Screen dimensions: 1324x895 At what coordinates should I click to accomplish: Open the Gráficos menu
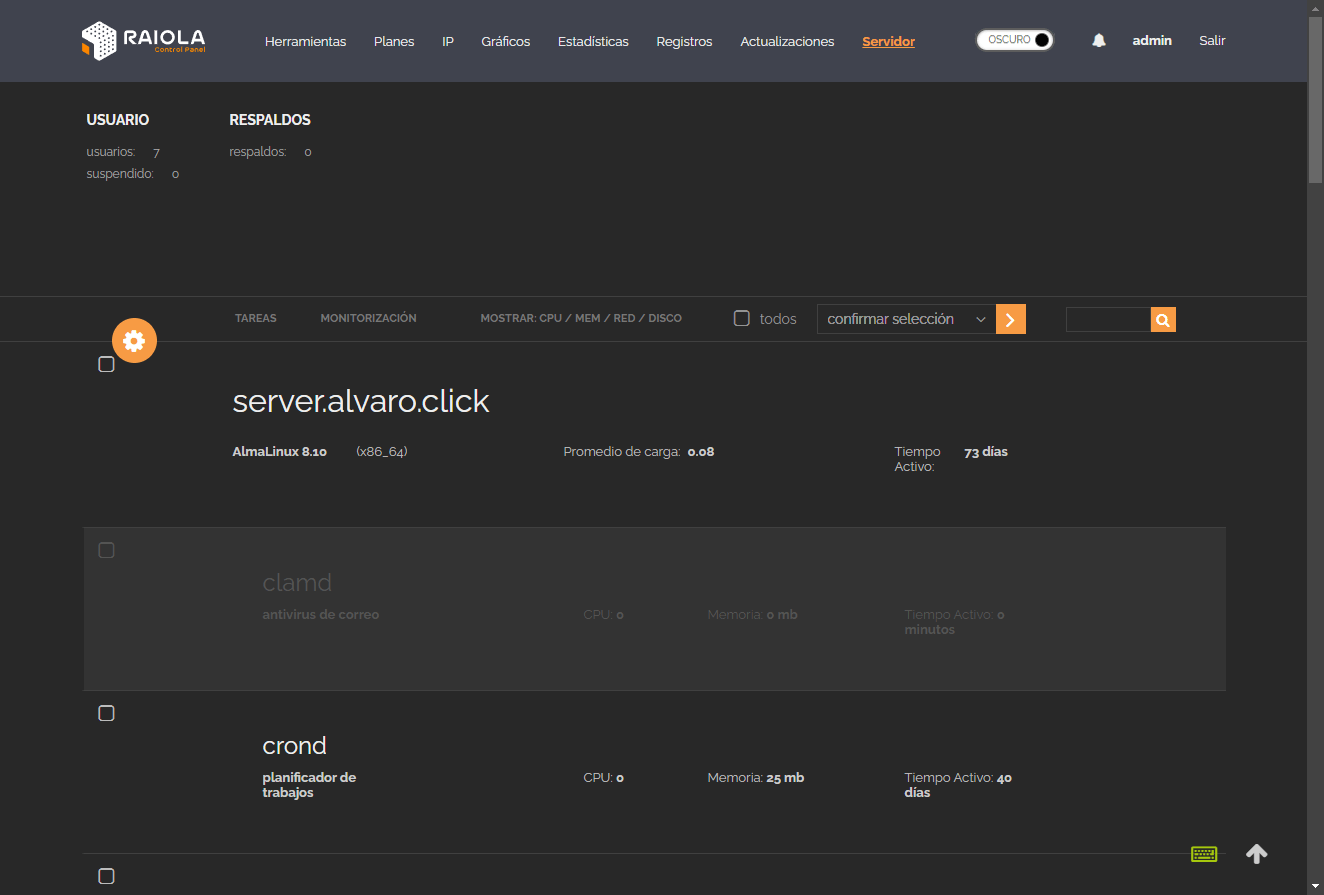click(x=506, y=41)
